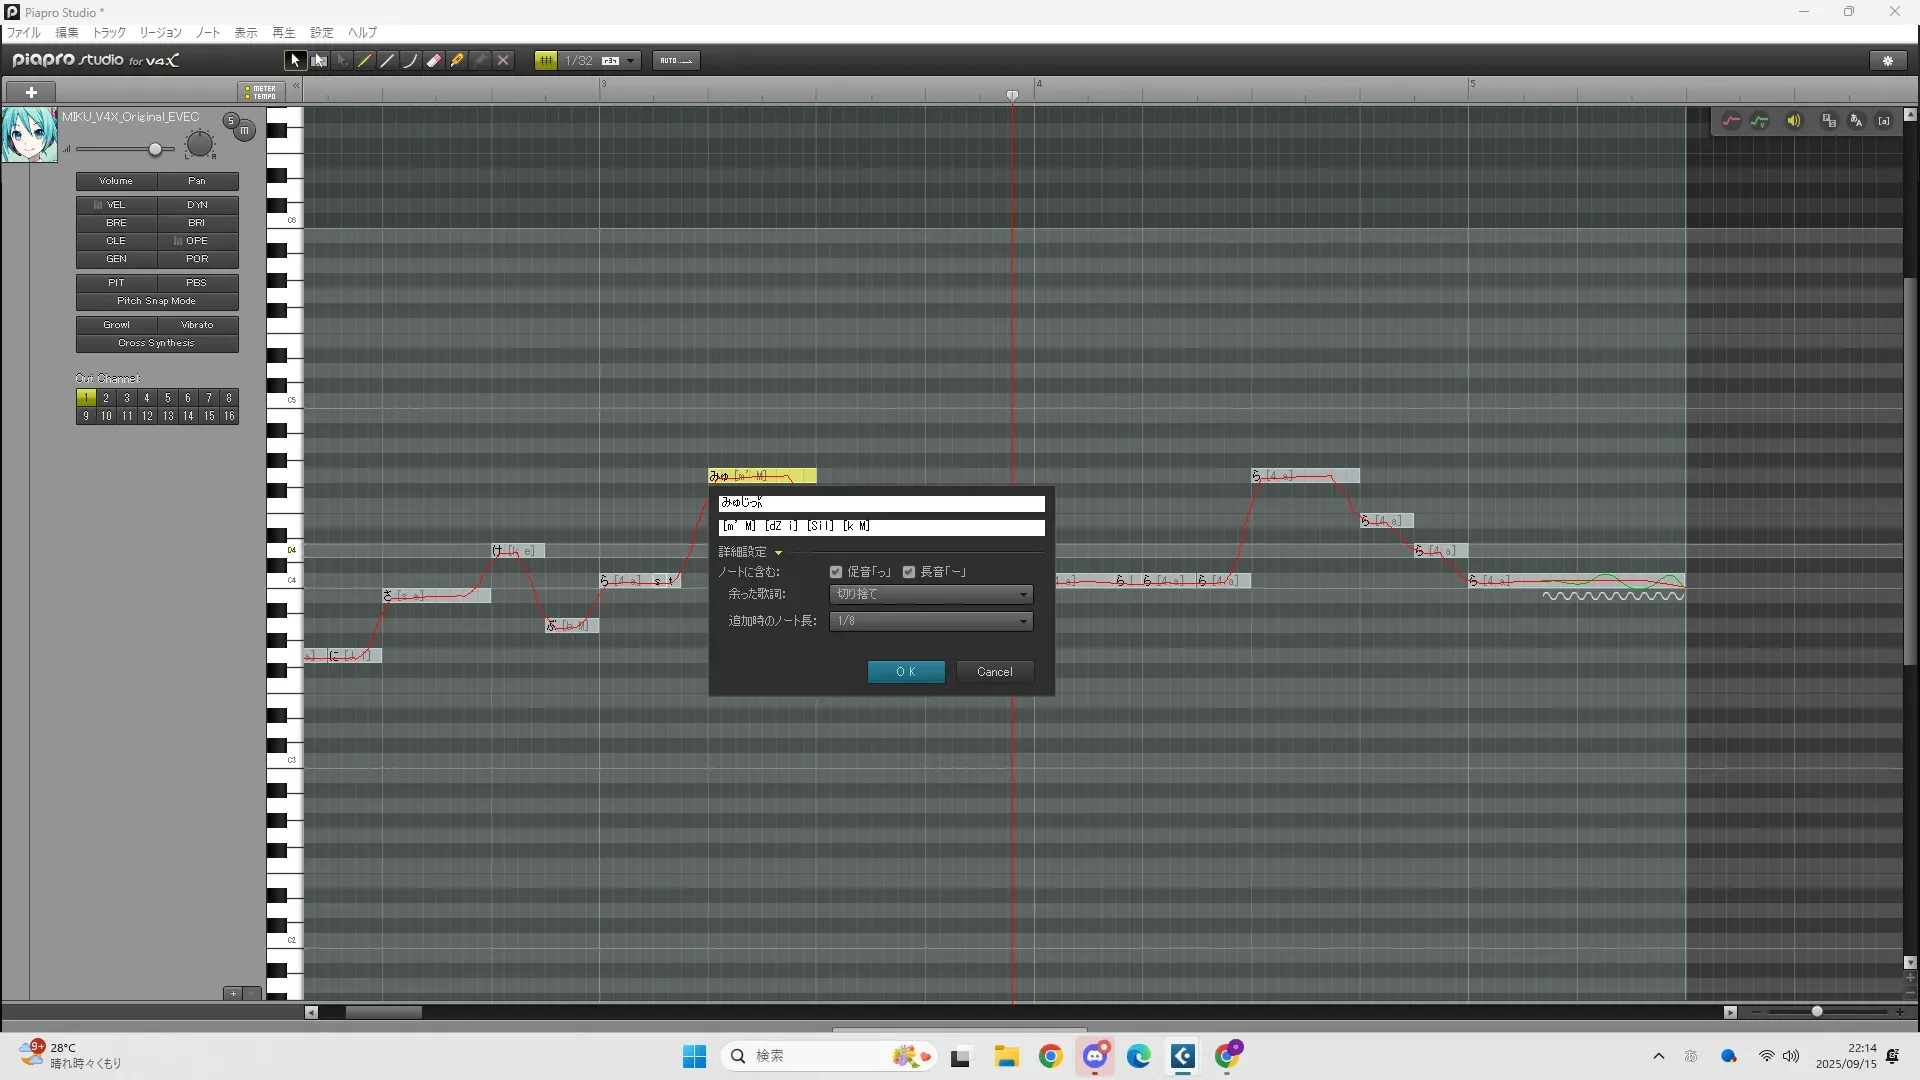
Task: Click the yellow speaker audition icon
Action: [1794, 121]
